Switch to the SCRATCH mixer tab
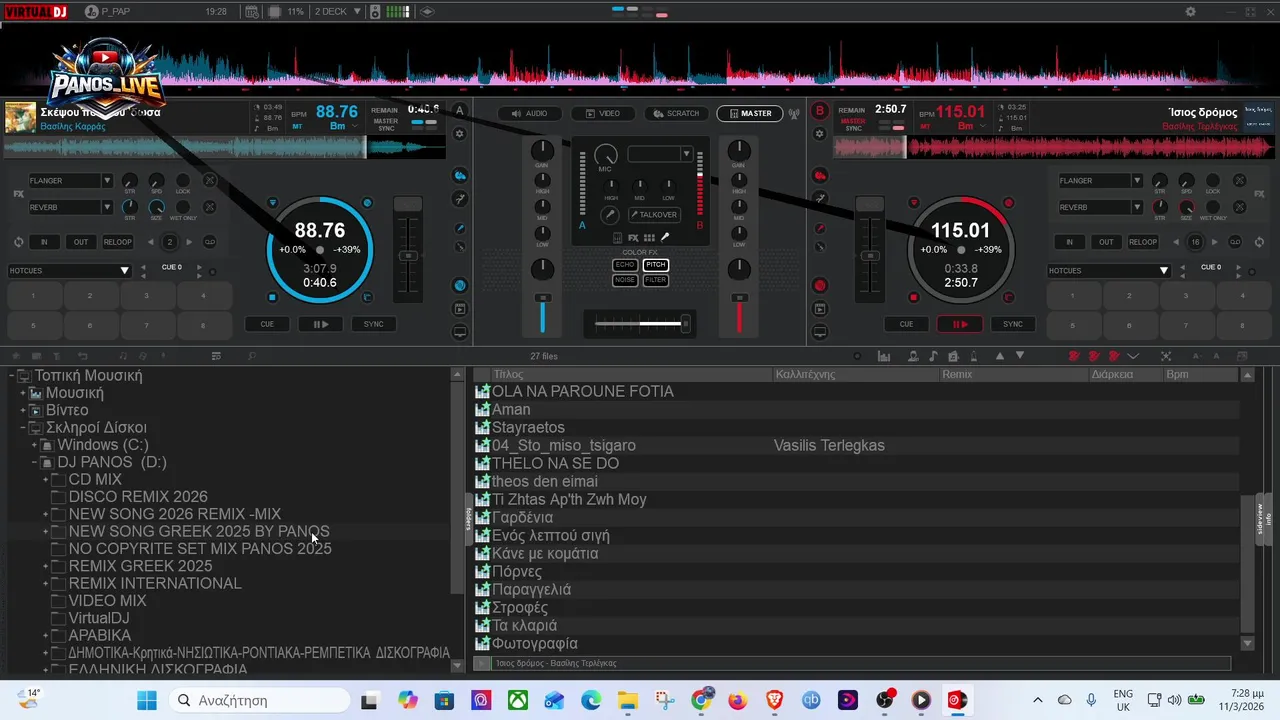This screenshot has width=1280, height=720. pyautogui.click(x=676, y=113)
